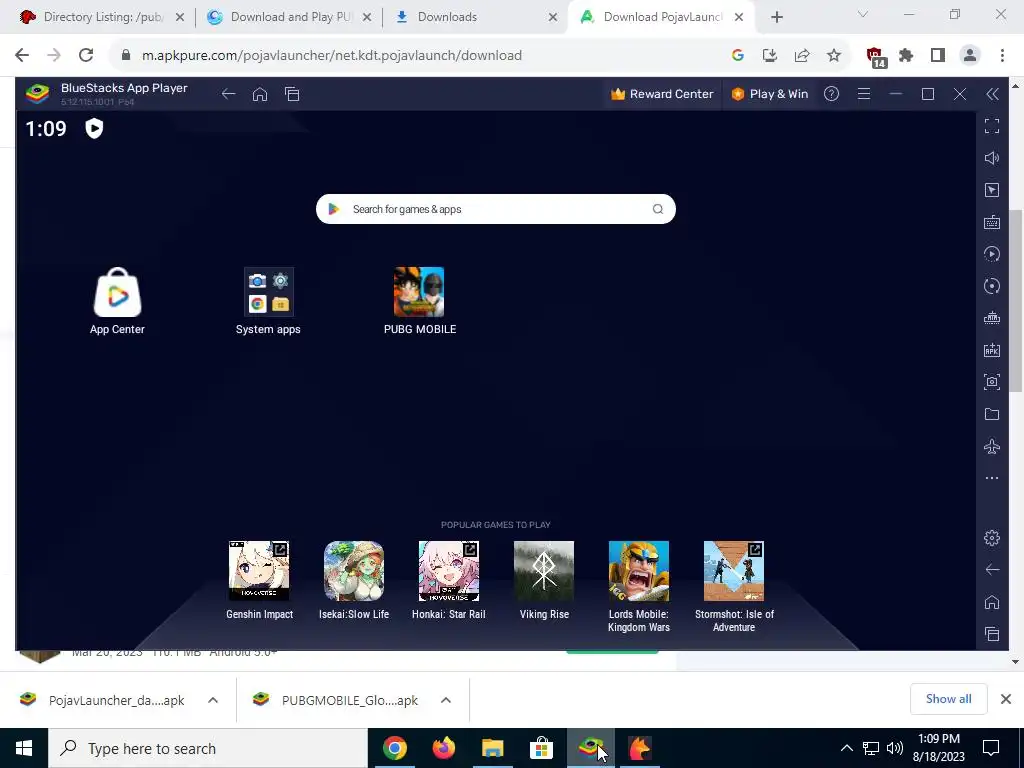1024x768 pixels.
Task: Go back in Chrome browser
Action: point(22,55)
